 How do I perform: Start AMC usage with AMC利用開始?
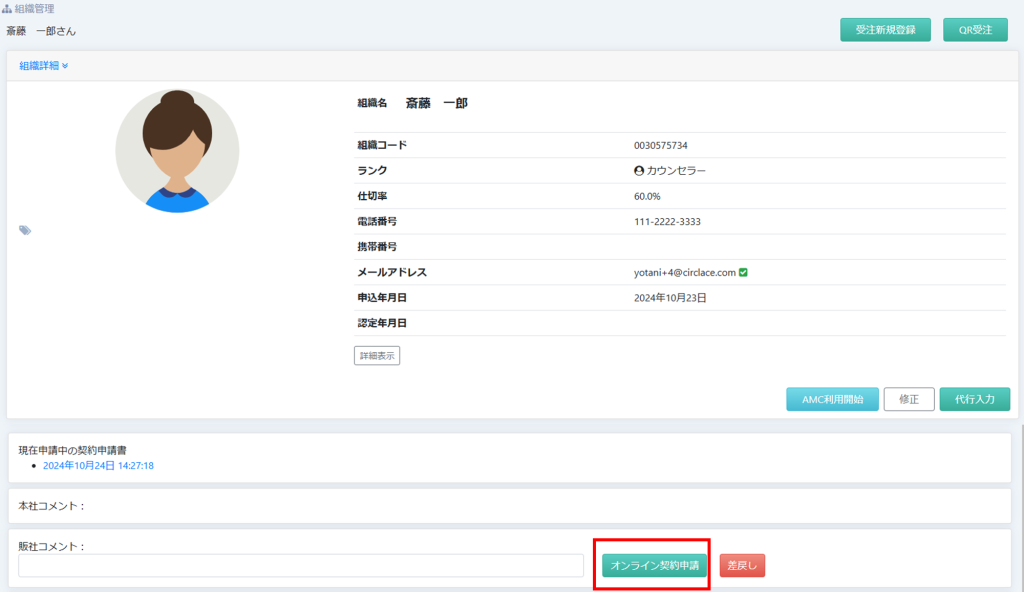coord(832,399)
